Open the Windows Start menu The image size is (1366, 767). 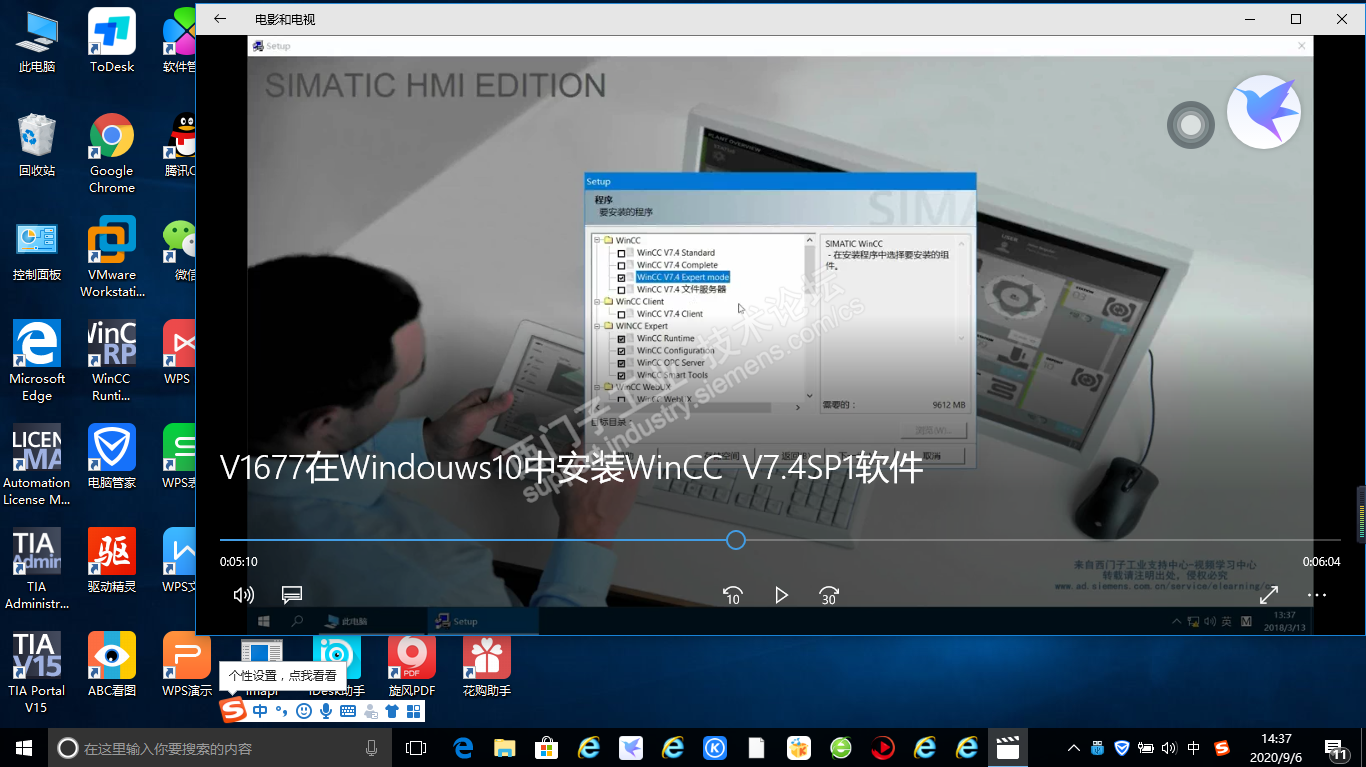23,748
